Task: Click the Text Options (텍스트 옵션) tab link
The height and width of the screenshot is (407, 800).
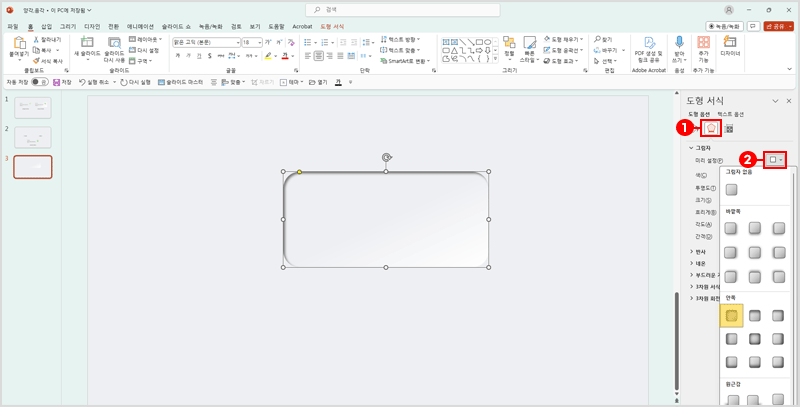Action: pyautogui.click(x=737, y=115)
